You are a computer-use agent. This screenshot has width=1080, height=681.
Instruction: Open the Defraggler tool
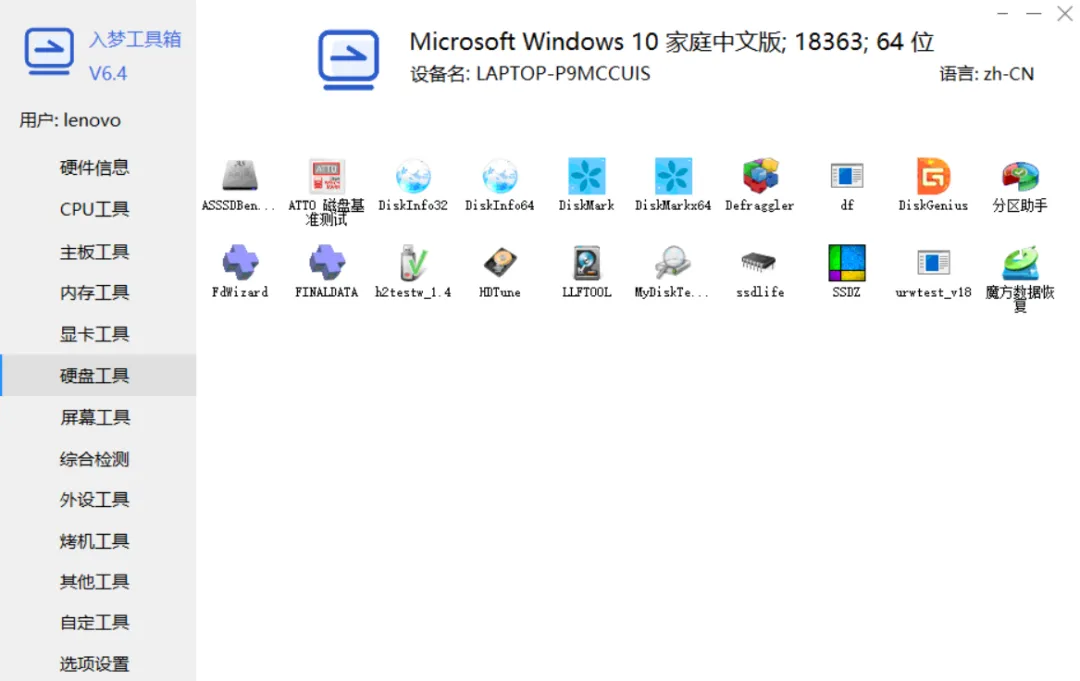760,185
